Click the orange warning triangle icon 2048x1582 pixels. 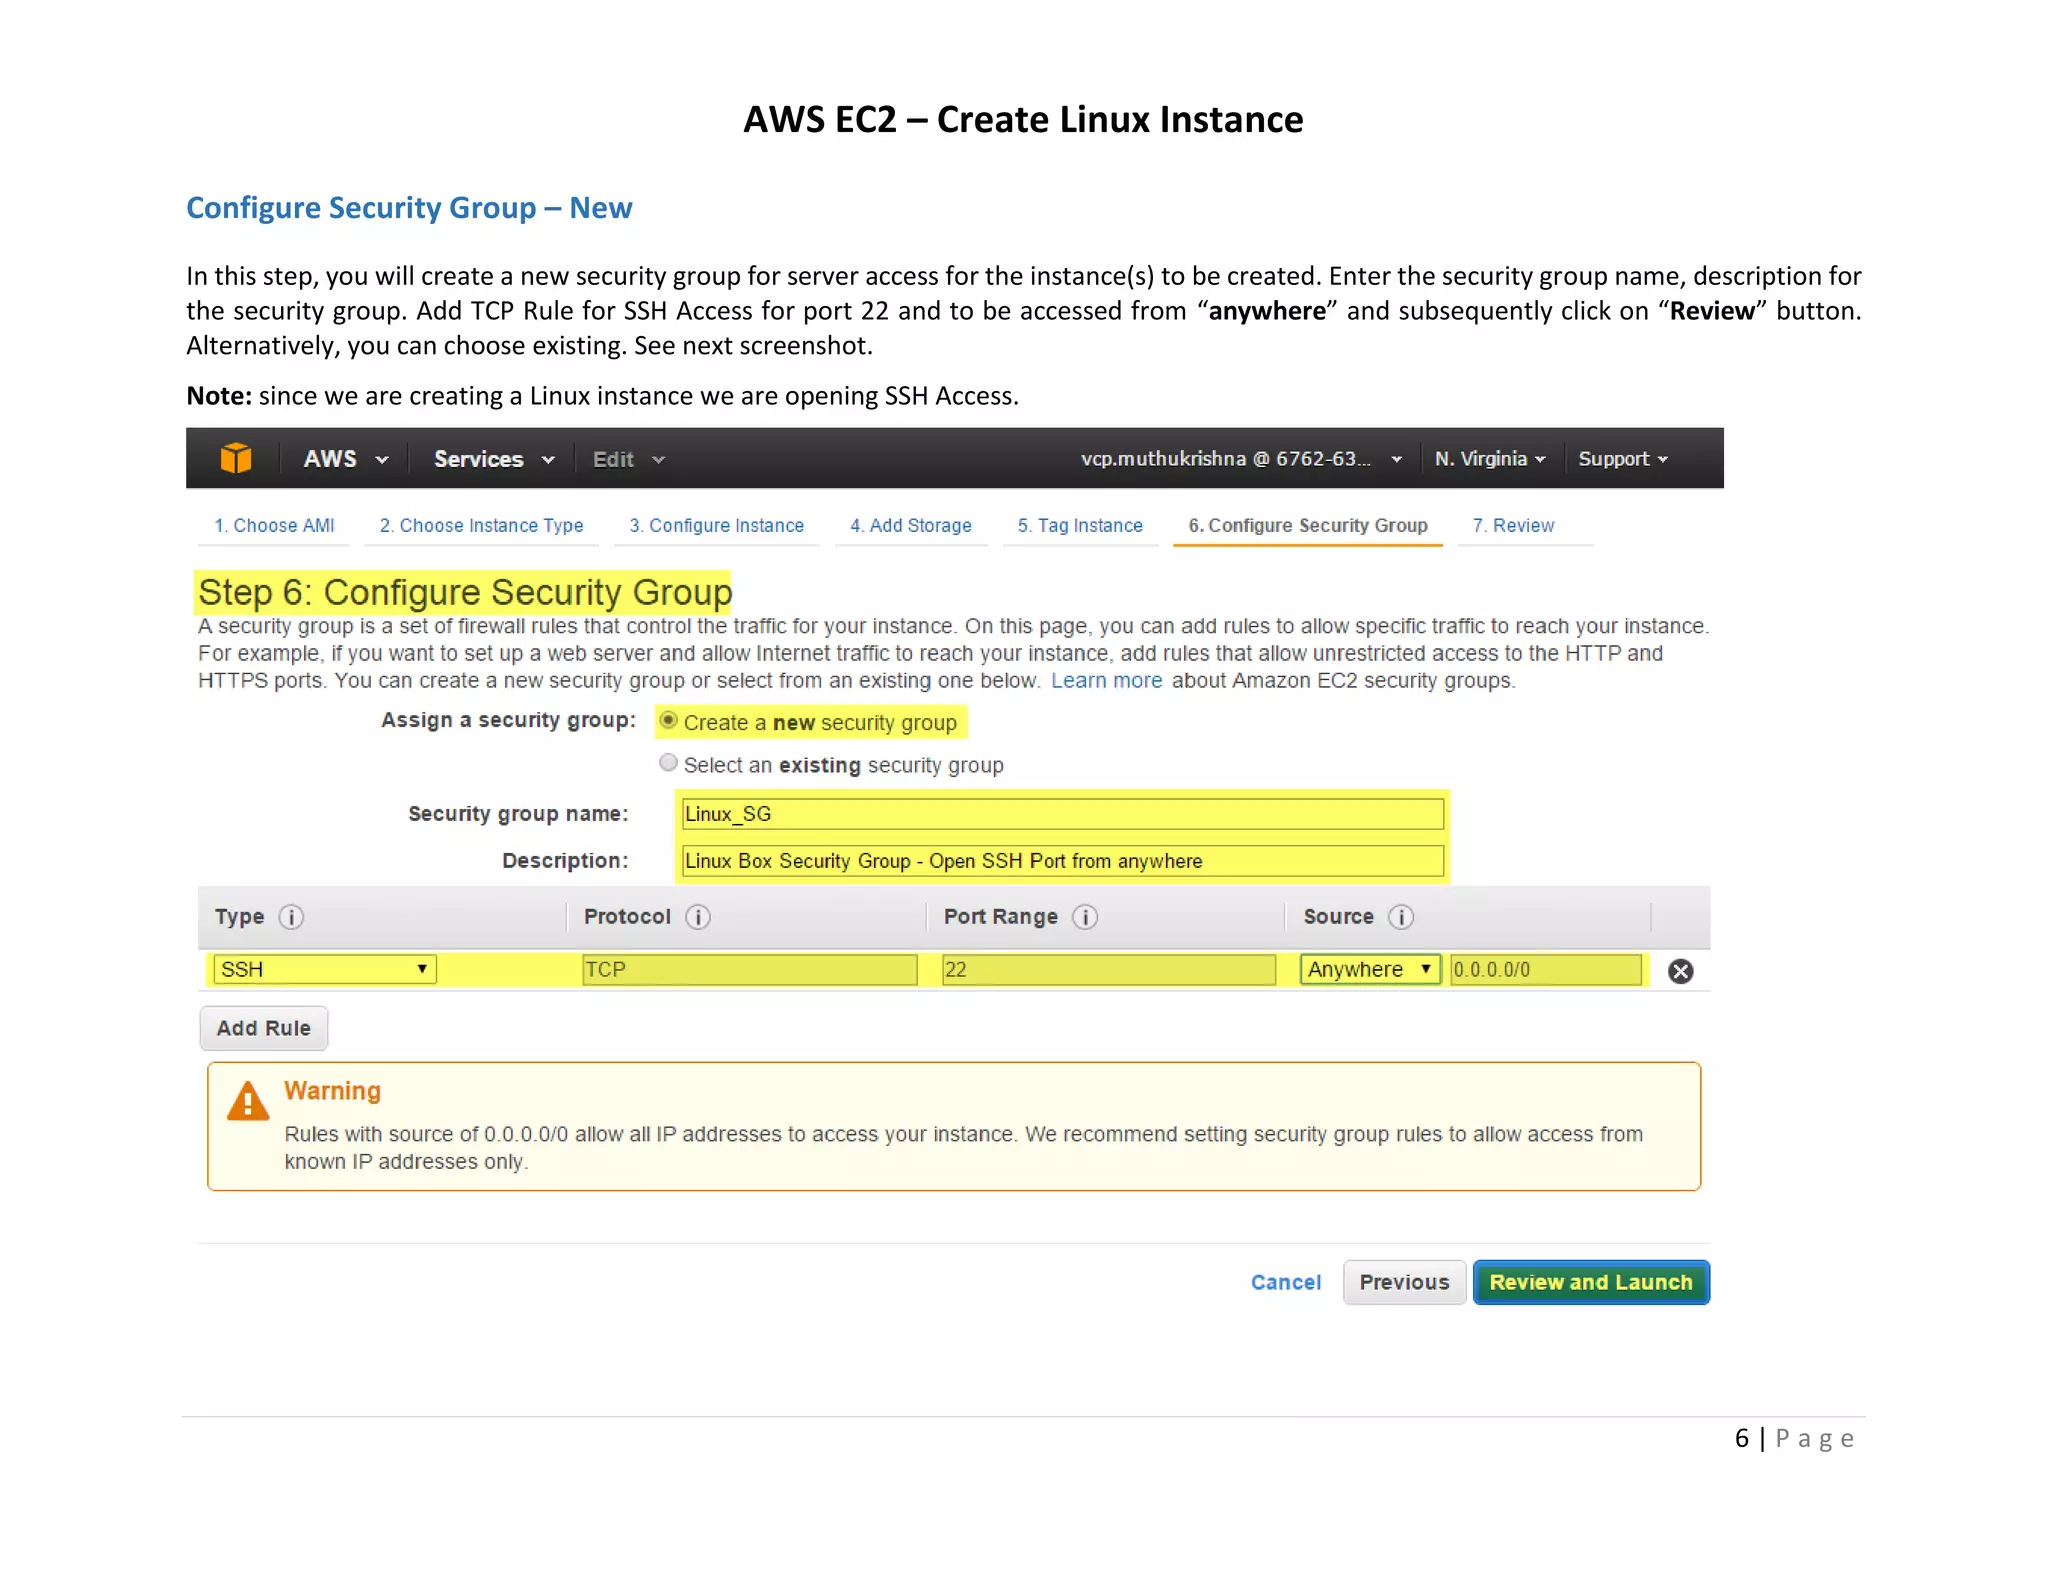click(248, 1101)
